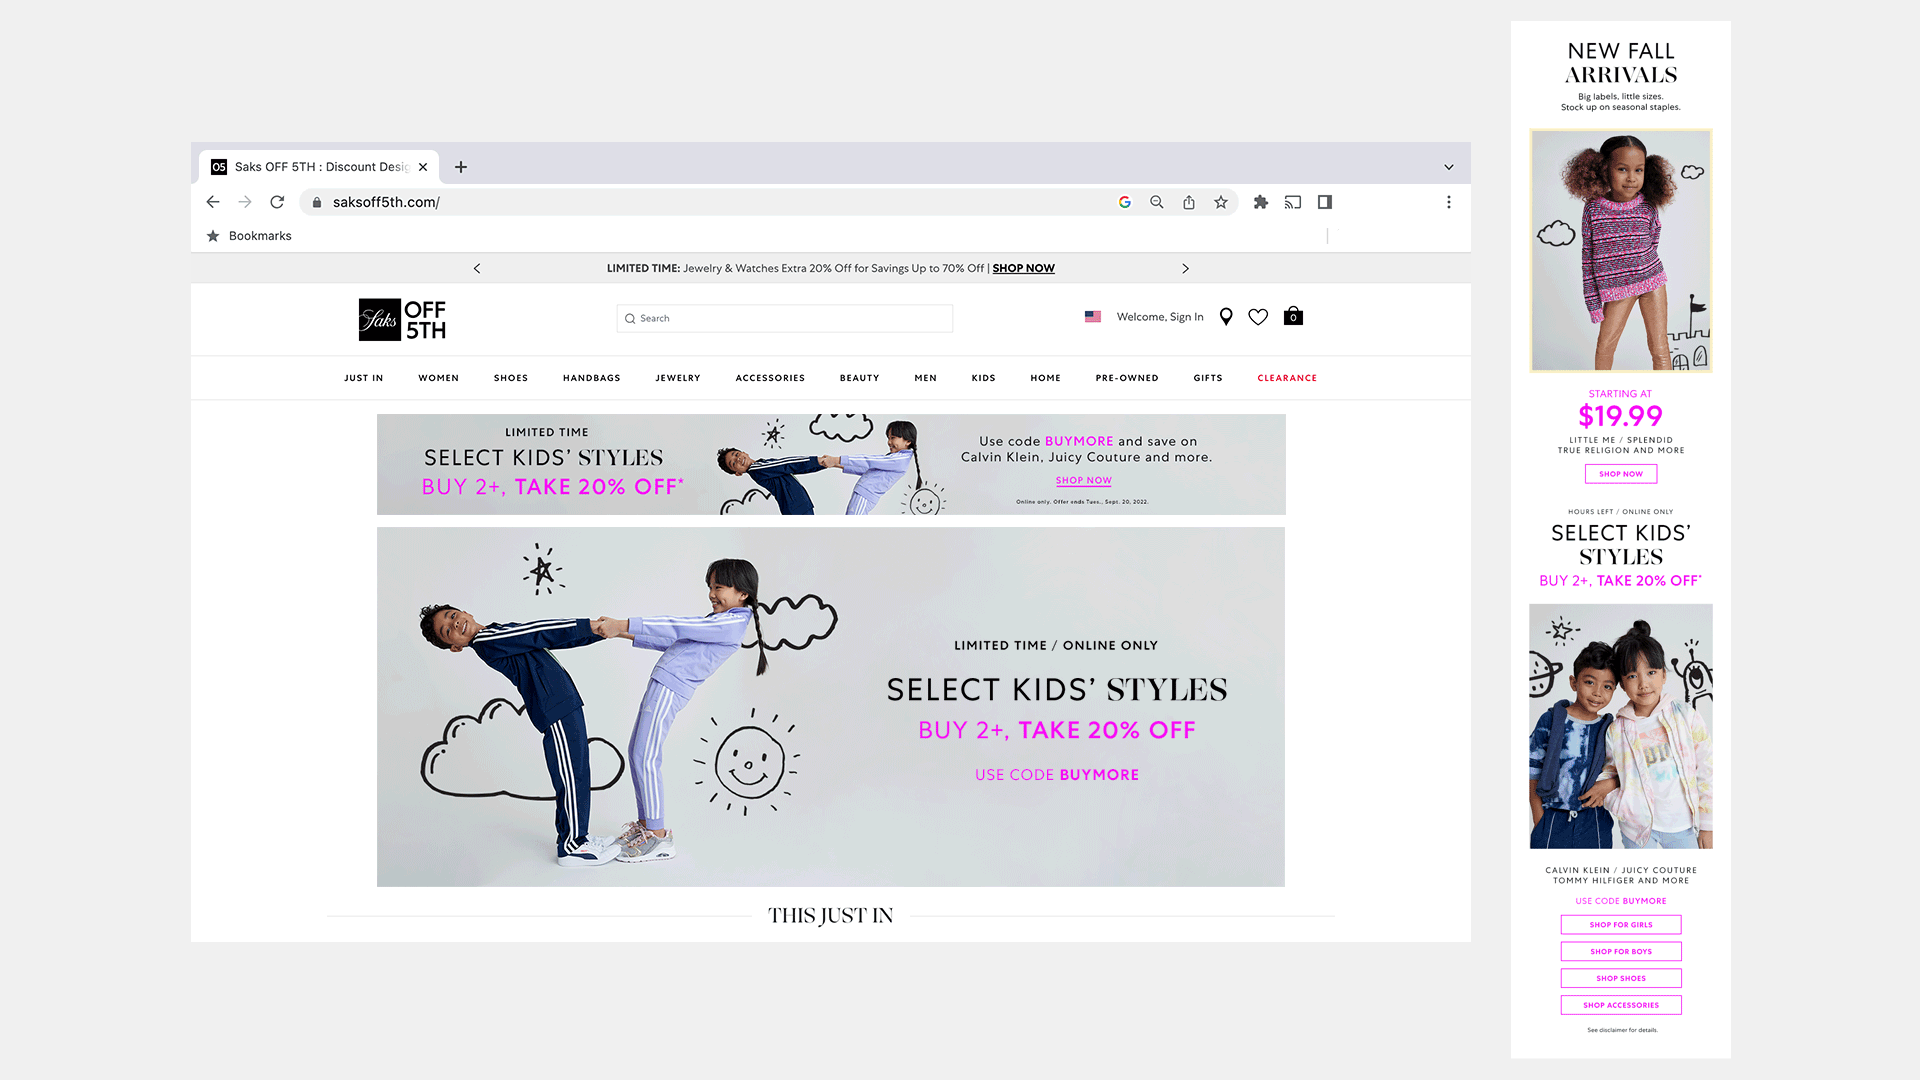This screenshot has width=1920, height=1080.
Task: Open the HOME menu
Action: coord(1046,378)
